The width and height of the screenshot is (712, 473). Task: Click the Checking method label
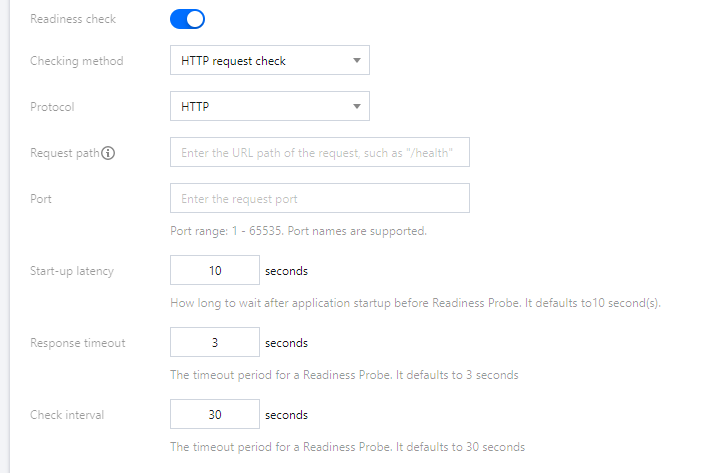point(77,61)
